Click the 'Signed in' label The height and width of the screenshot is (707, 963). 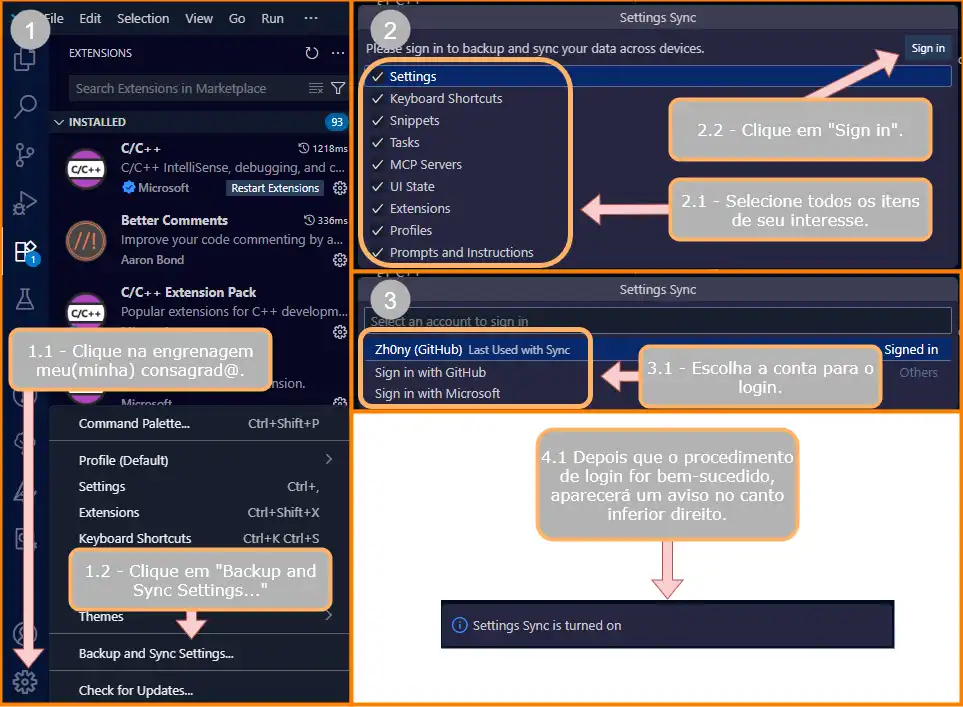(x=911, y=350)
